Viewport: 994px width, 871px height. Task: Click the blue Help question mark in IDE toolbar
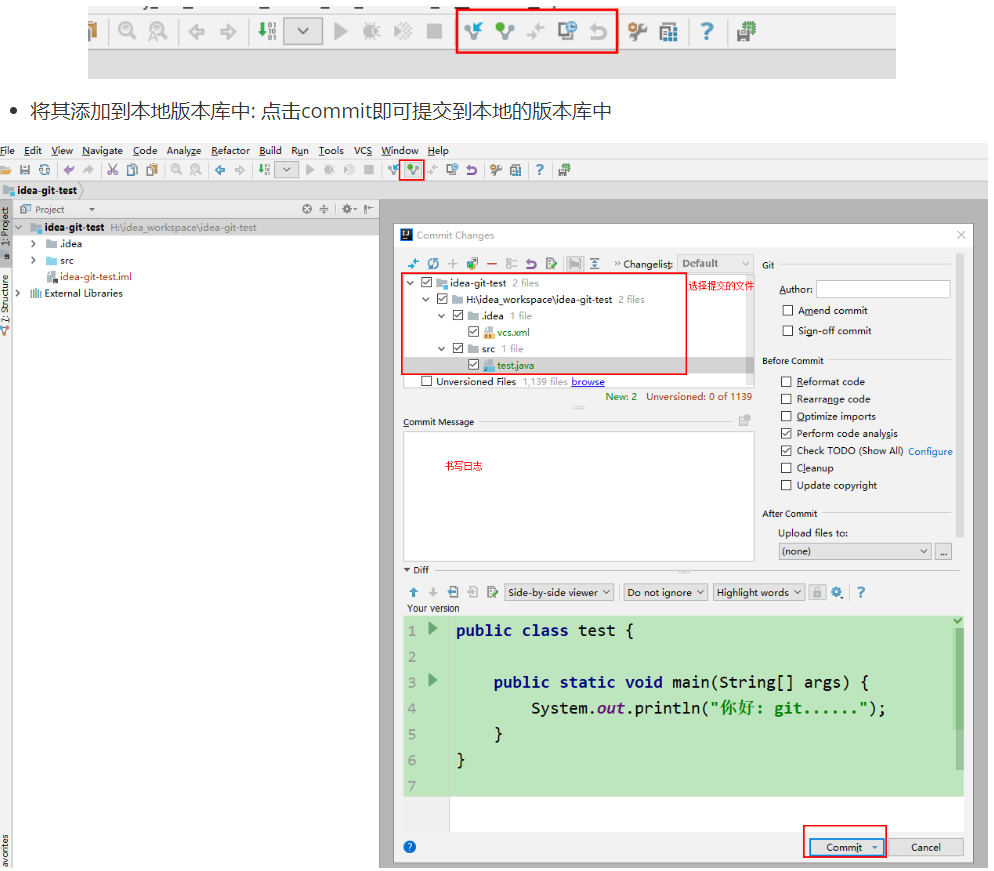tap(539, 170)
